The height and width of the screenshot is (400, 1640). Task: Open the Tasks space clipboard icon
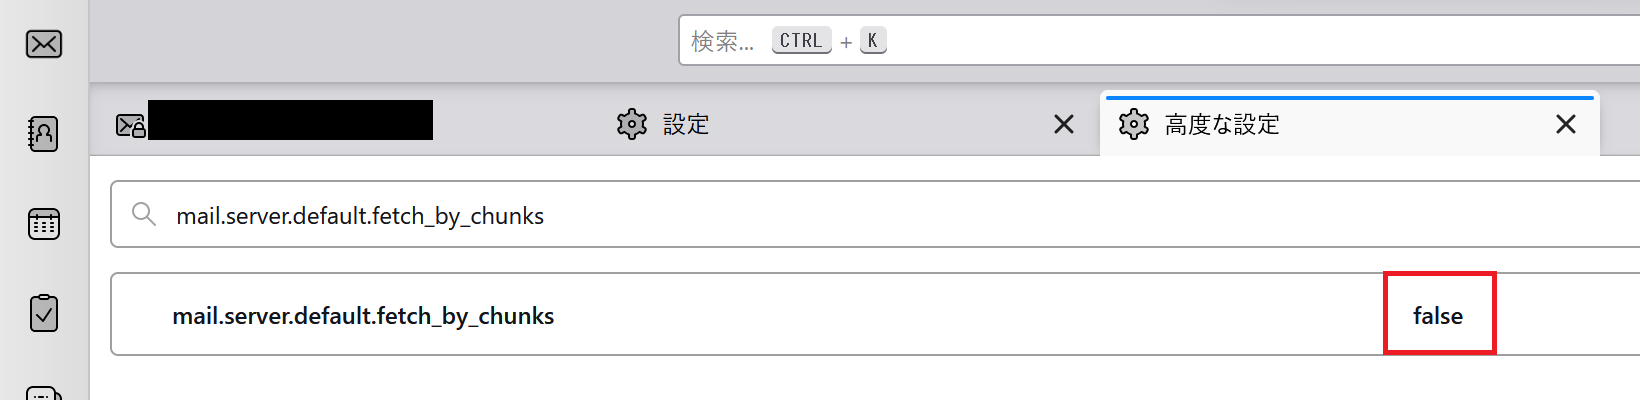[x=44, y=313]
